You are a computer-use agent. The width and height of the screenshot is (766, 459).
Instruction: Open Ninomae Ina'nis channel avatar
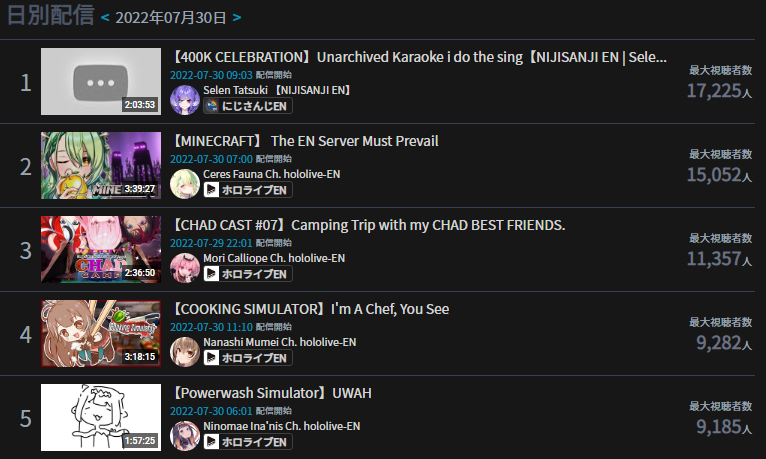185,436
